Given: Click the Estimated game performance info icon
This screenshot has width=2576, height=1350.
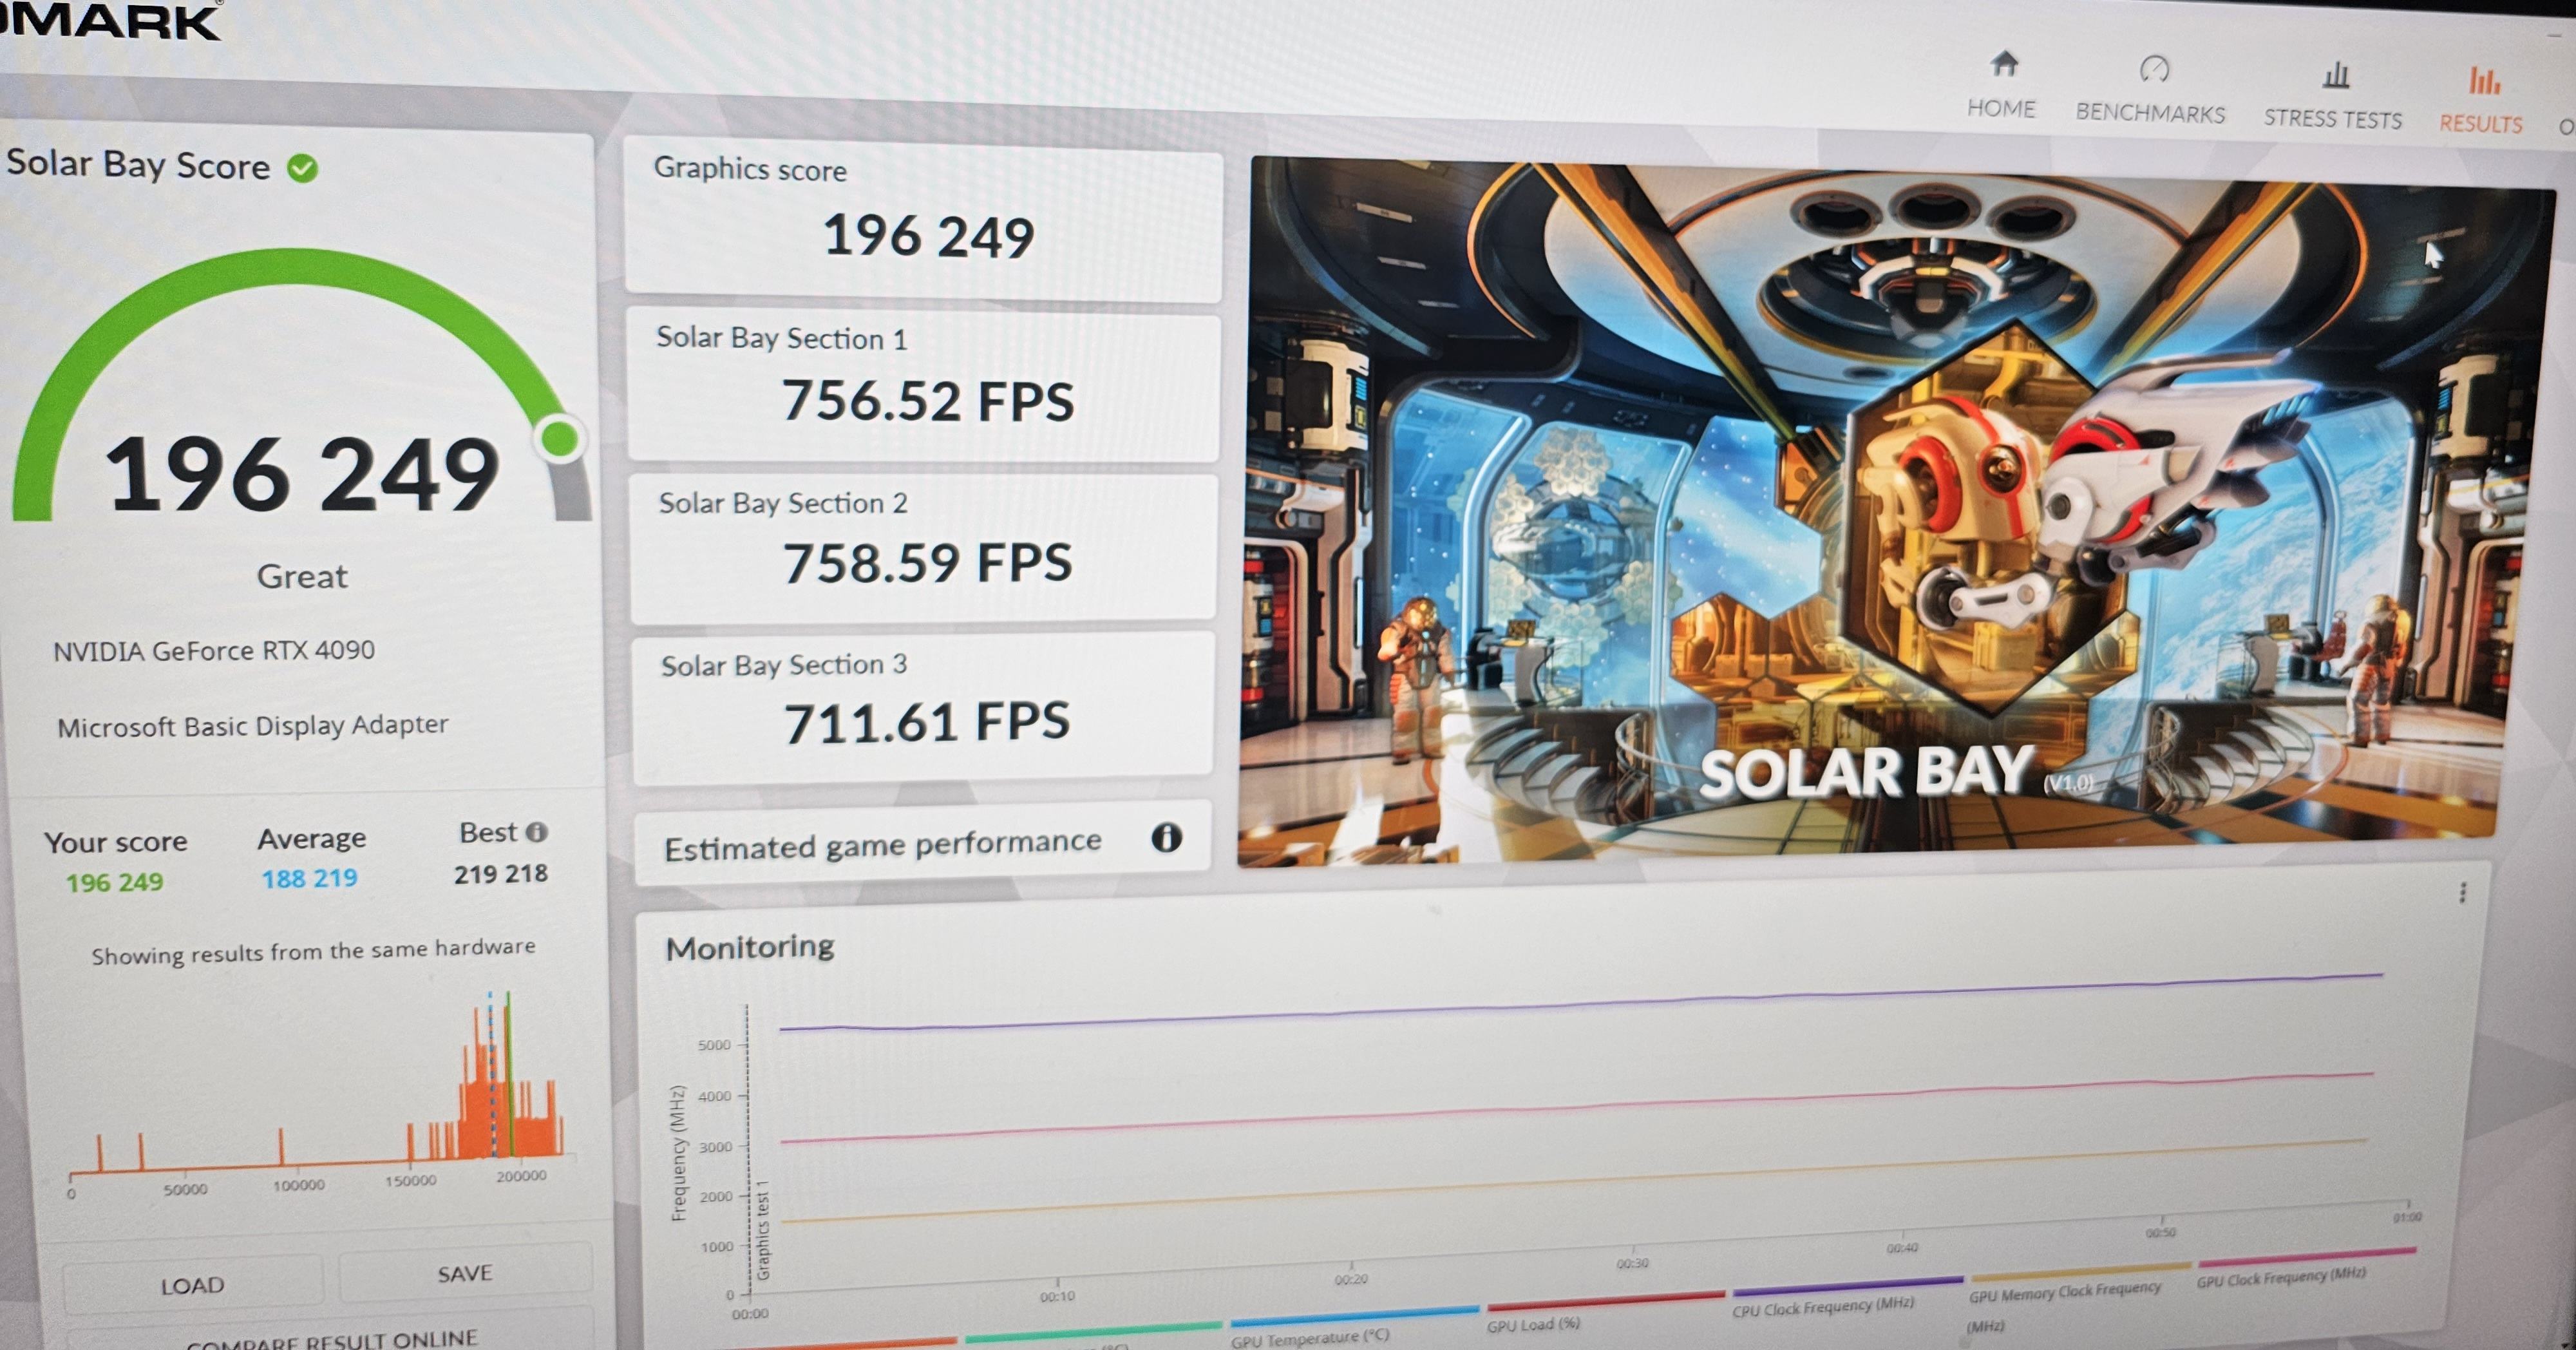Looking at the screenshot, I should [x=1166, y=837].
